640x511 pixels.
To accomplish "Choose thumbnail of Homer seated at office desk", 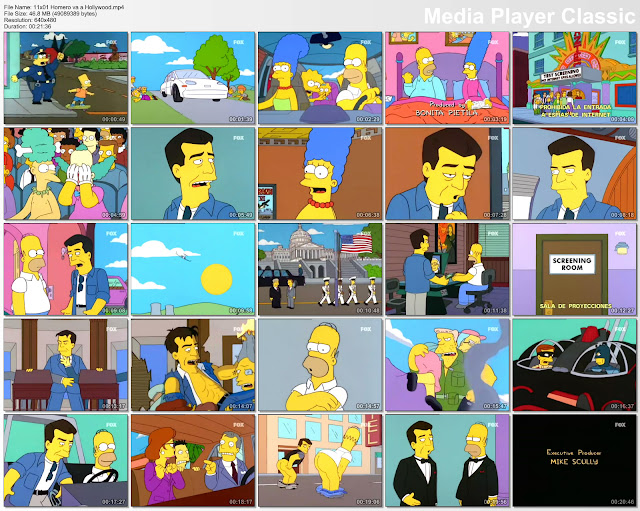I will click(x=447, y=269).
